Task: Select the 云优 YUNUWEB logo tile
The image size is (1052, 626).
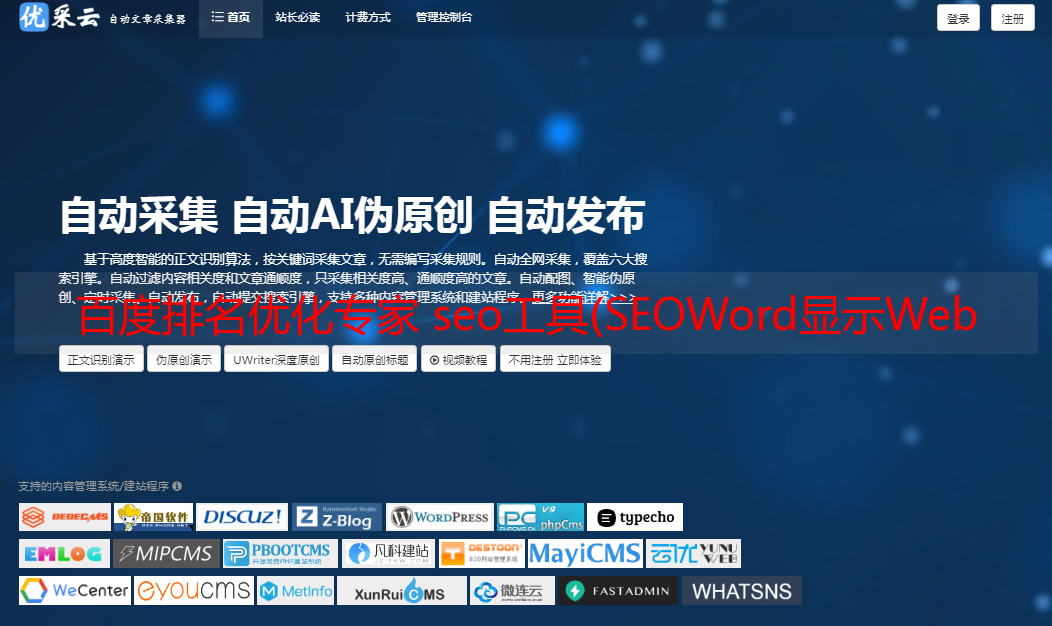Action: (x=693, y=554)
